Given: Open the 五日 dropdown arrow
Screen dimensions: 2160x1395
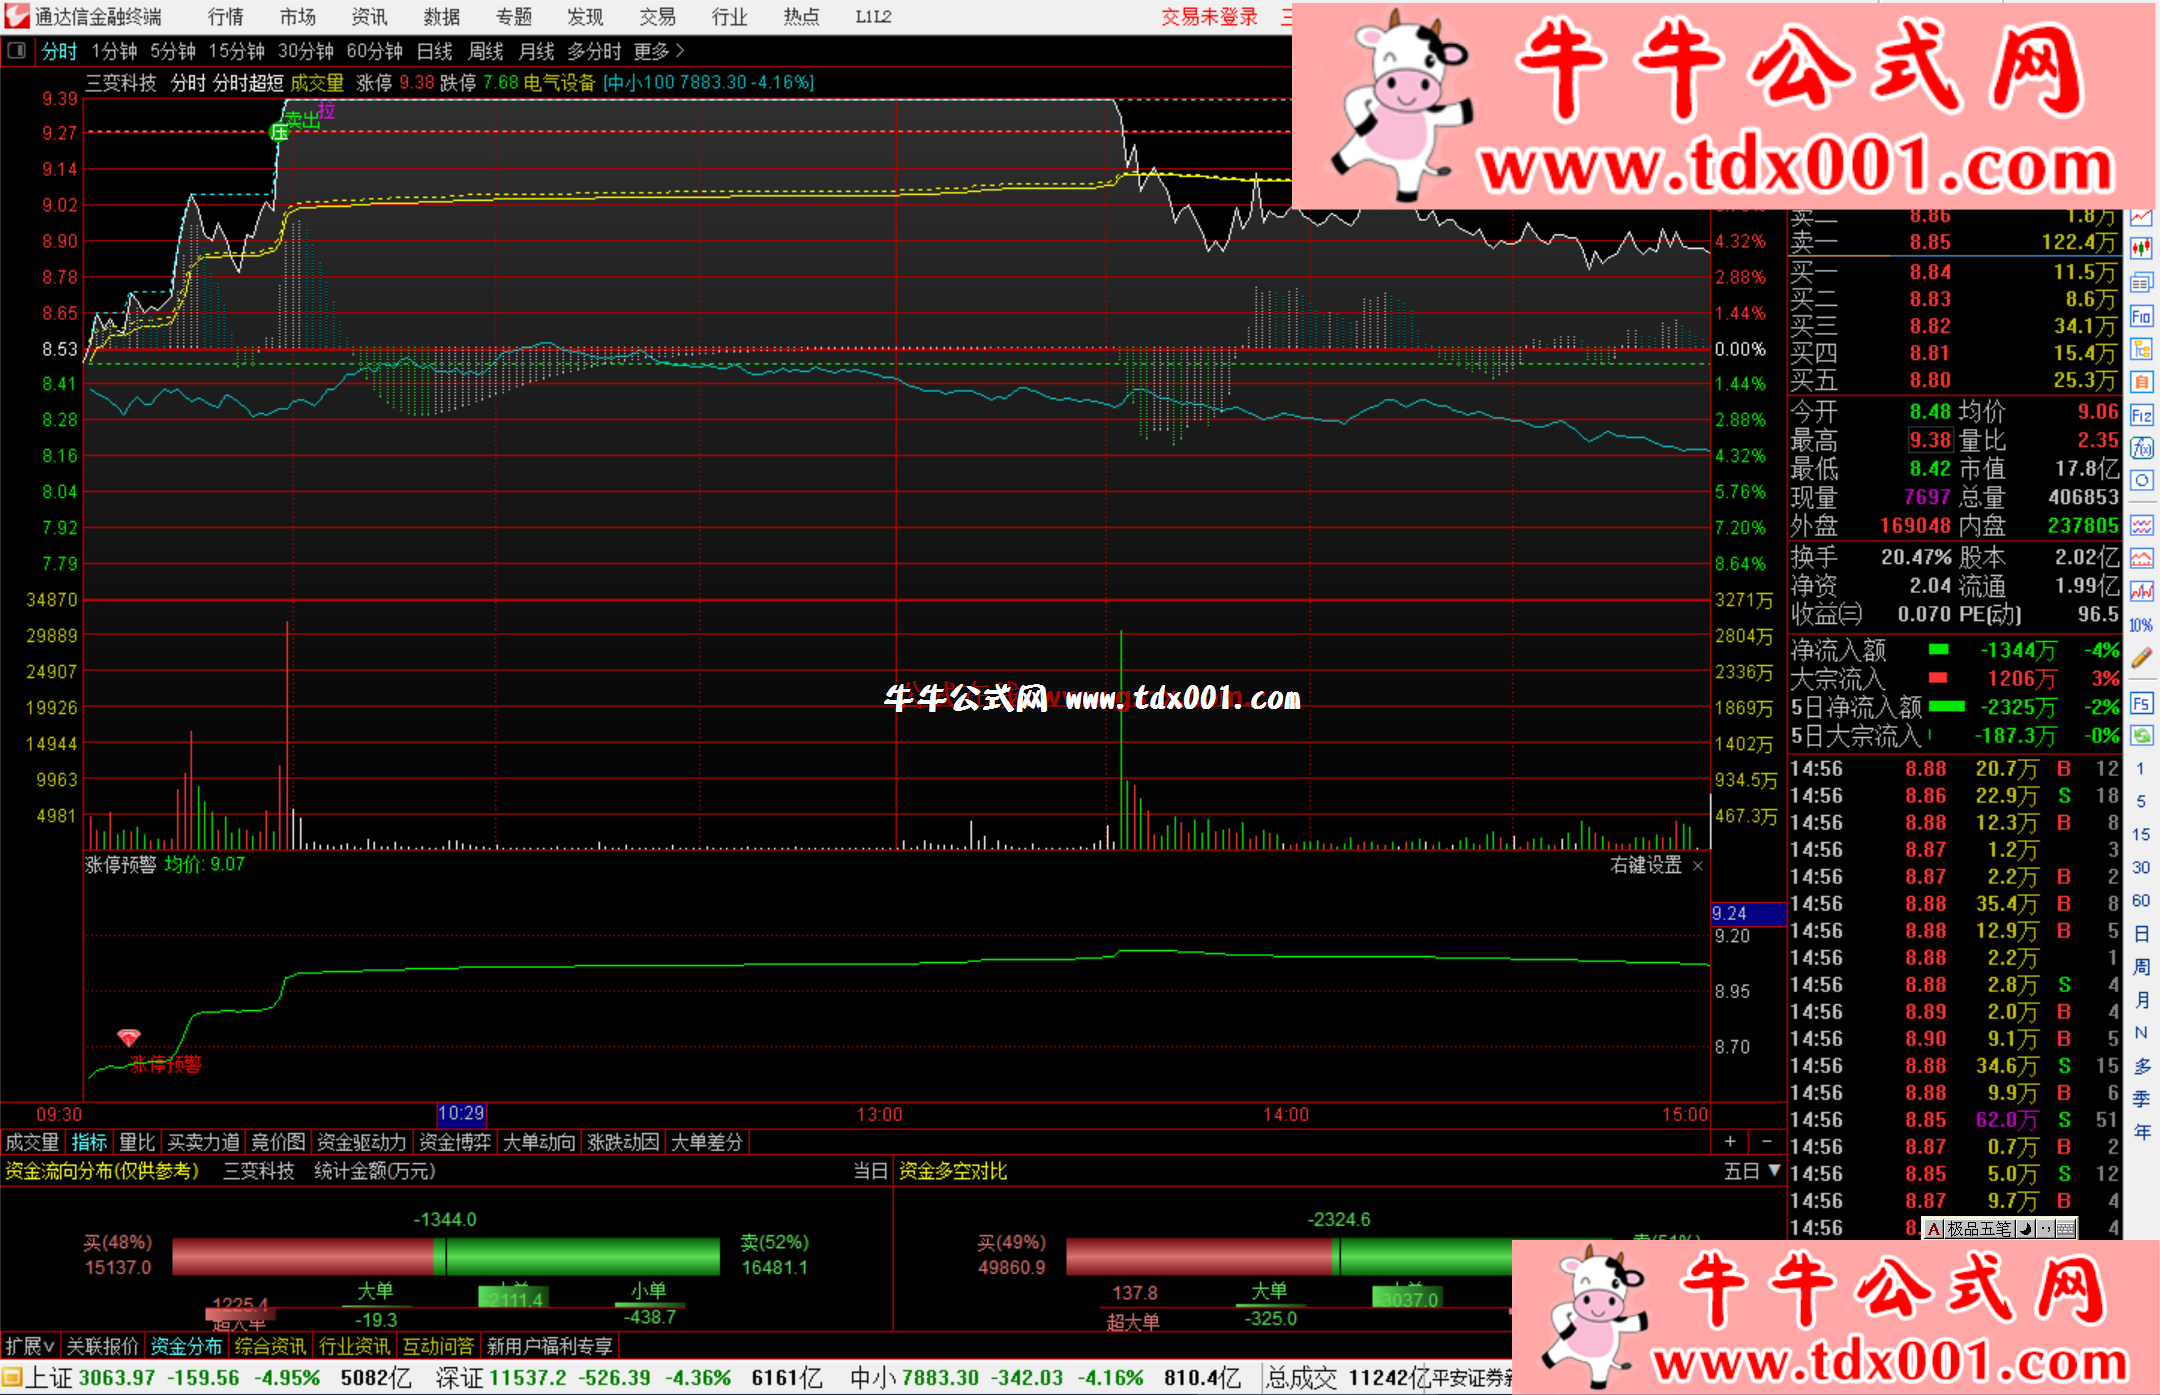Looking at the screenshot, I should click(1775, 1170).
